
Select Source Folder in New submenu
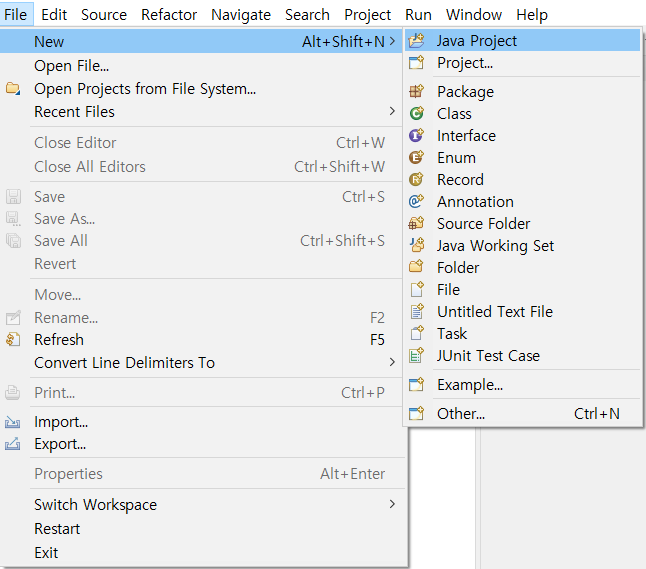[x=522, y=223]
